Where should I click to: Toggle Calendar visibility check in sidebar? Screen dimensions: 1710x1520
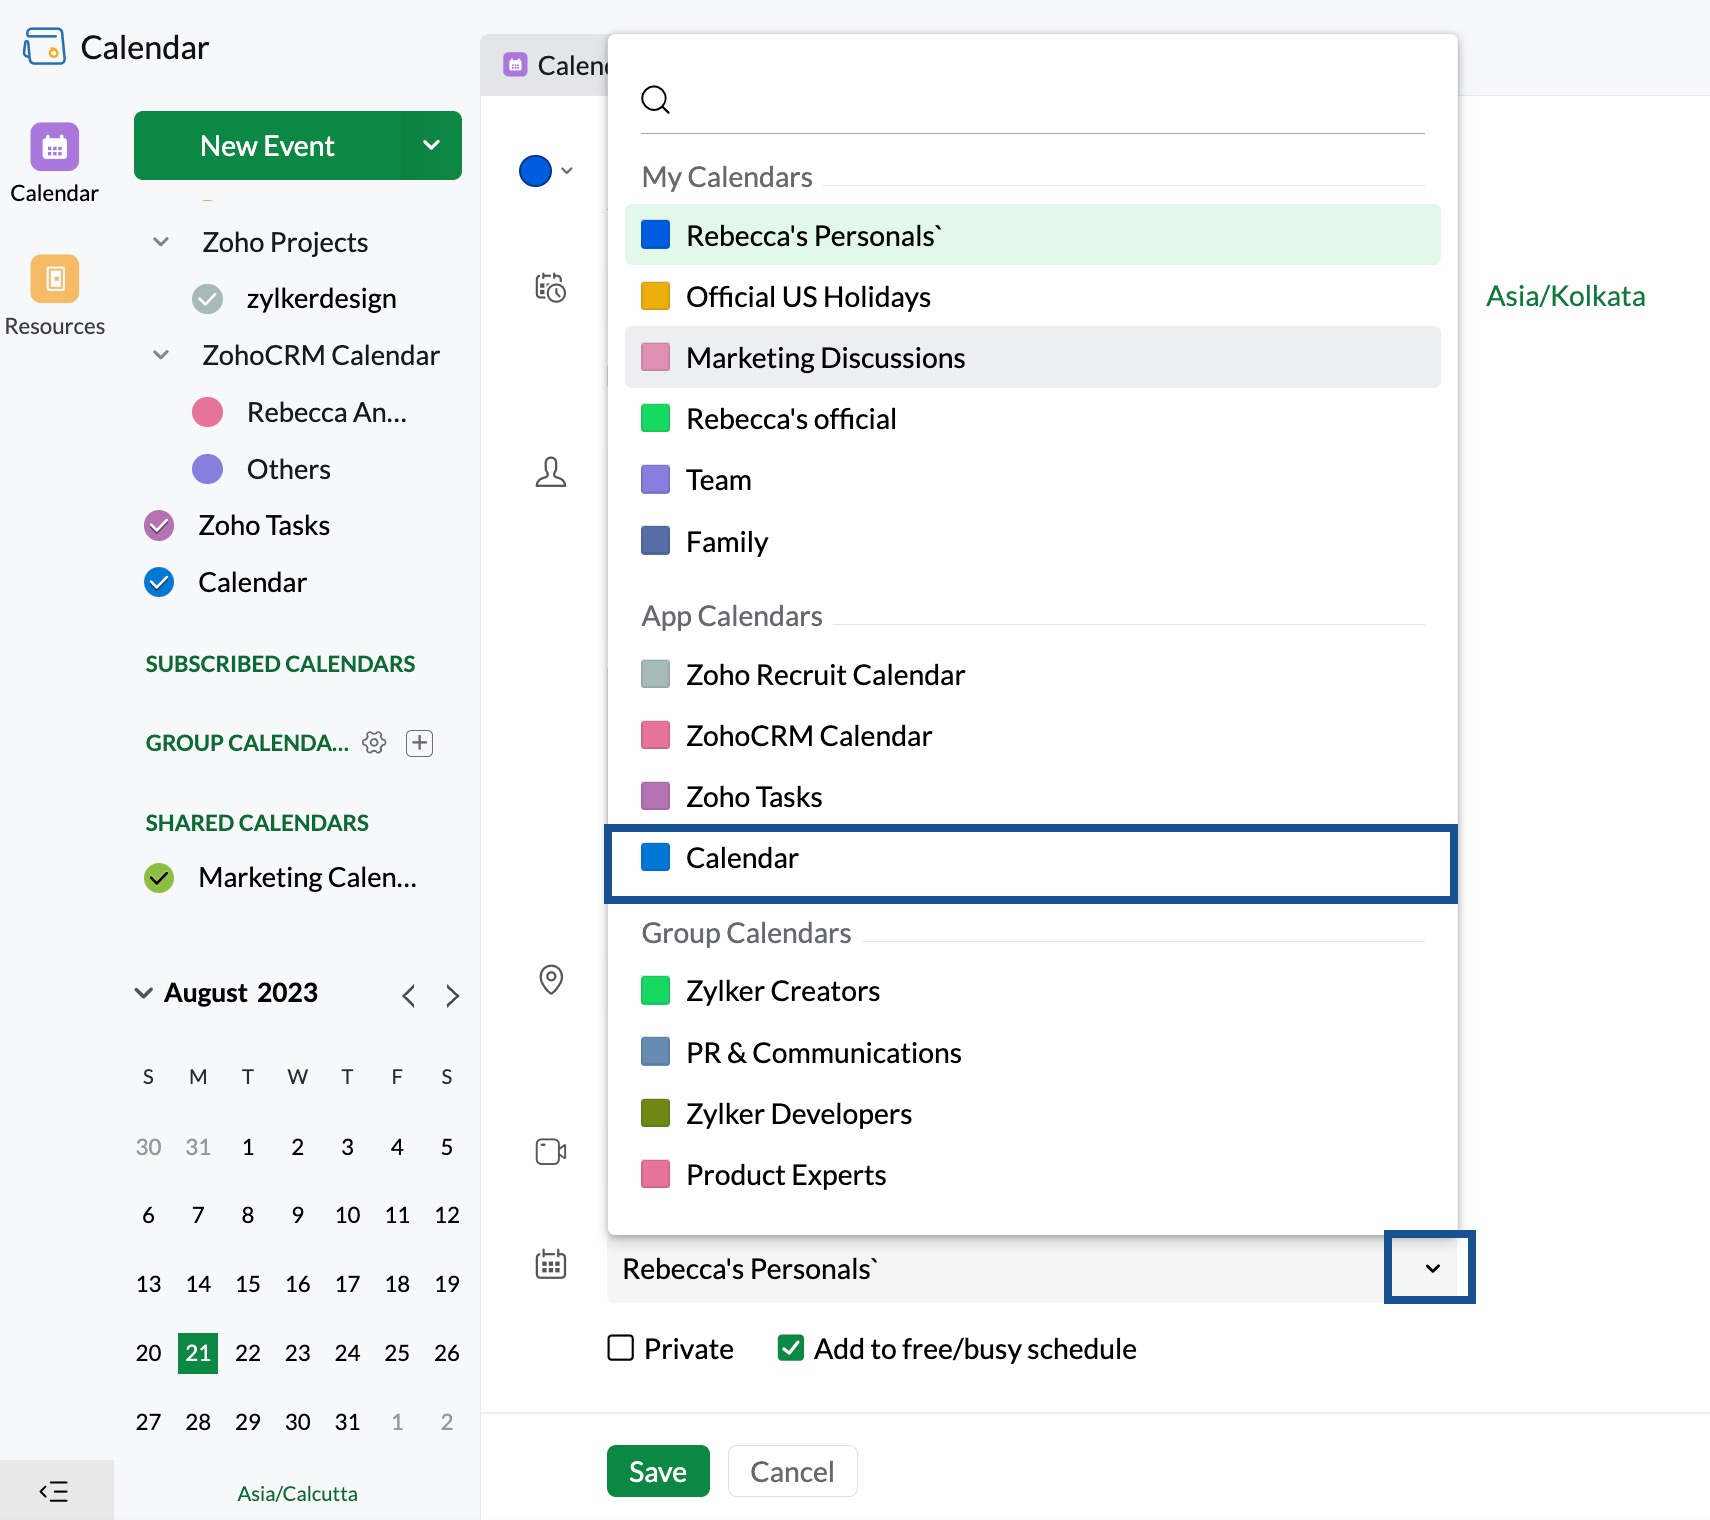point(159,582)
